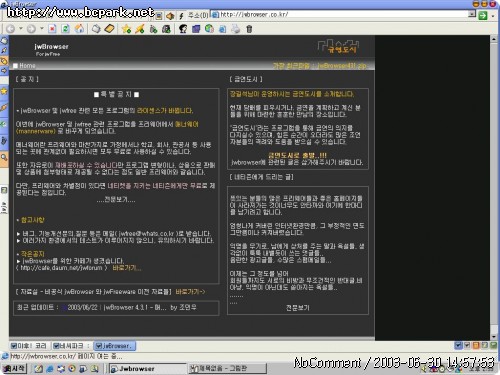Print the page using the printer icon
This screenshot has width=500, height=375.
[x=236, y=29]
